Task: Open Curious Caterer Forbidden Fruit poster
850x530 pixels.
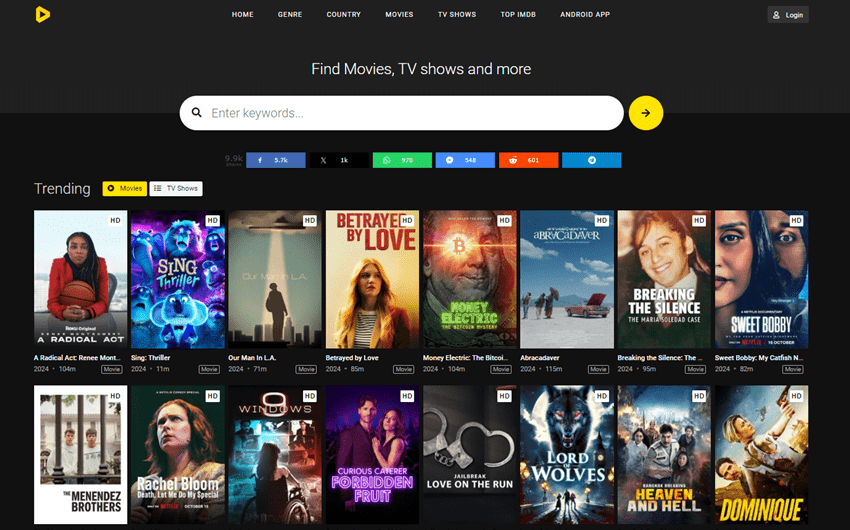Action: [372, 454]
